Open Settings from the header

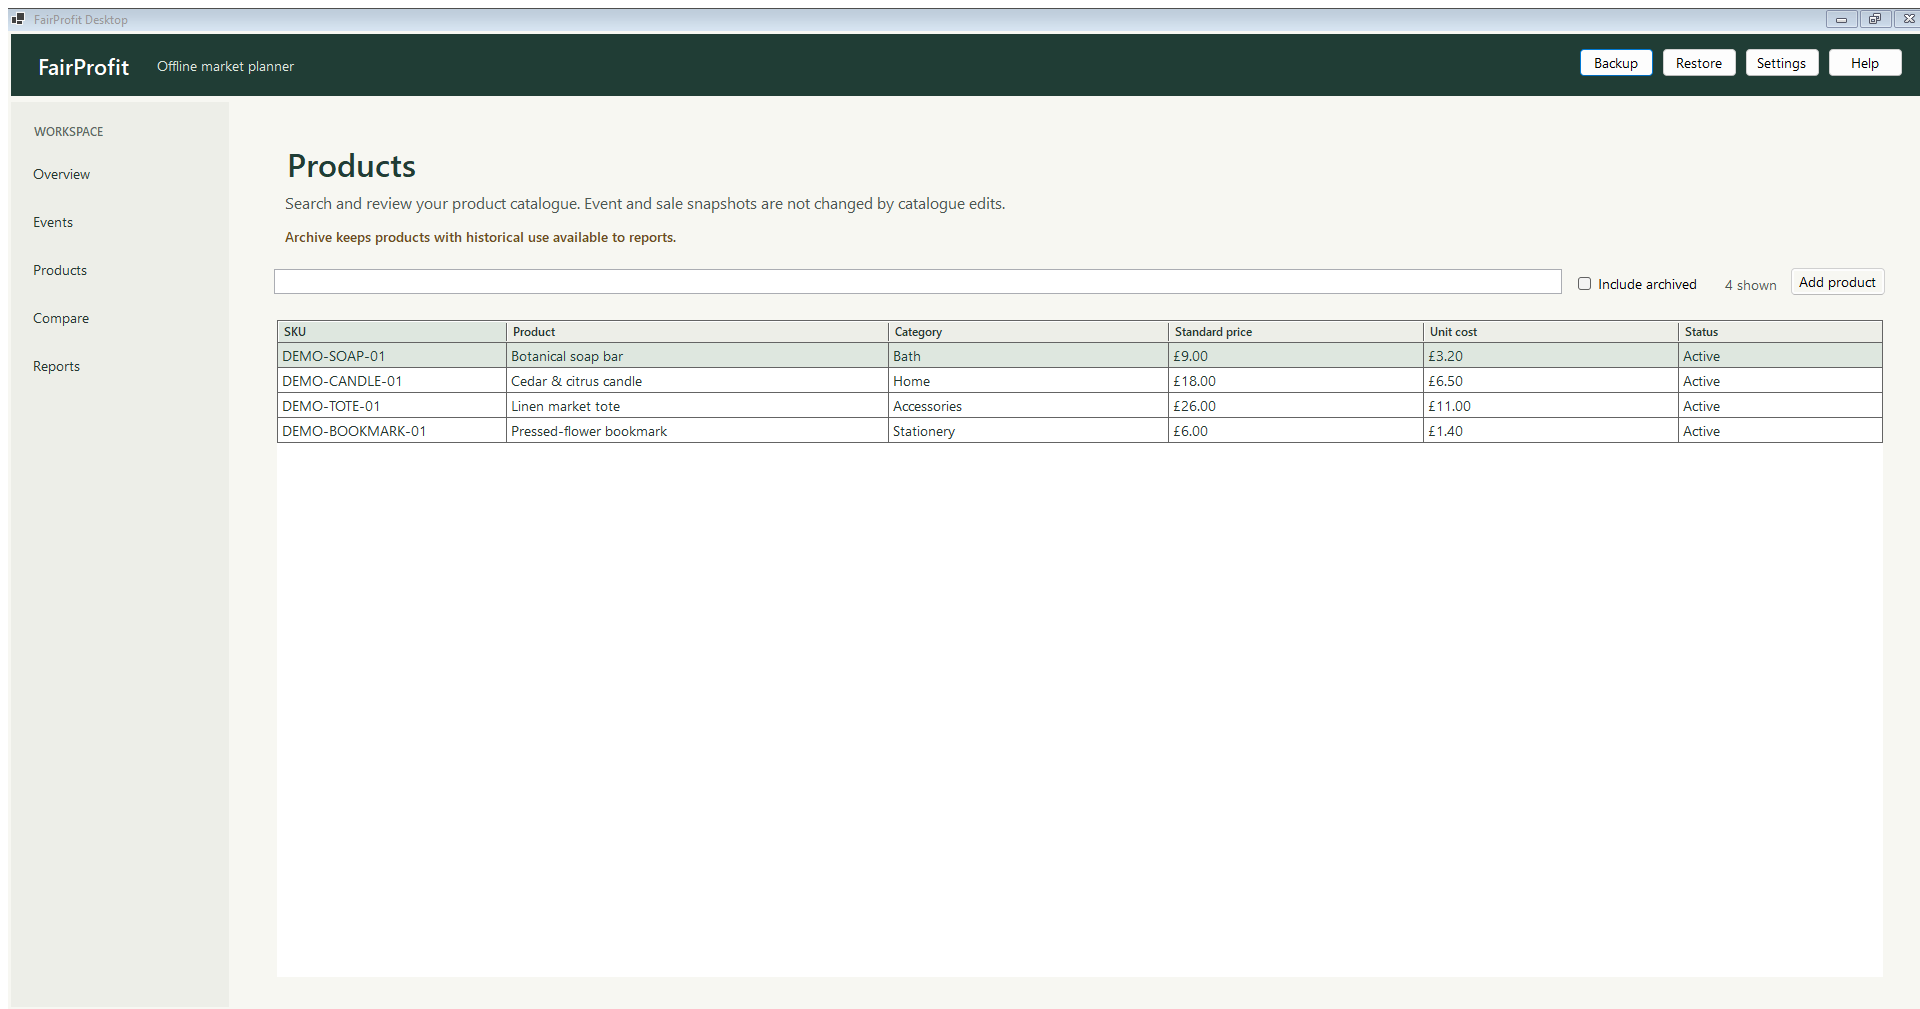(1782, 63)
